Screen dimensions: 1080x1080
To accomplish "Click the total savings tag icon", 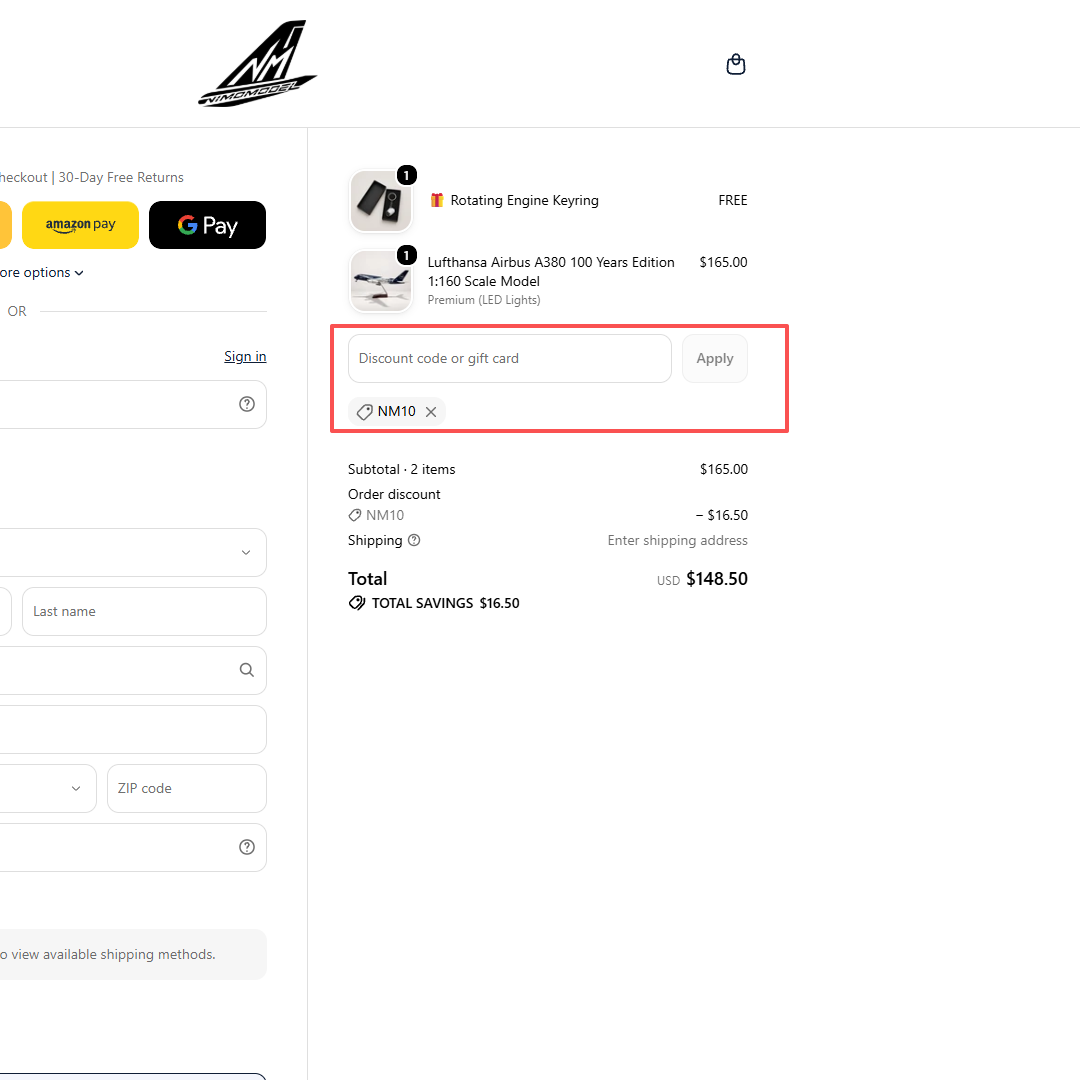I will coord(357,603).
